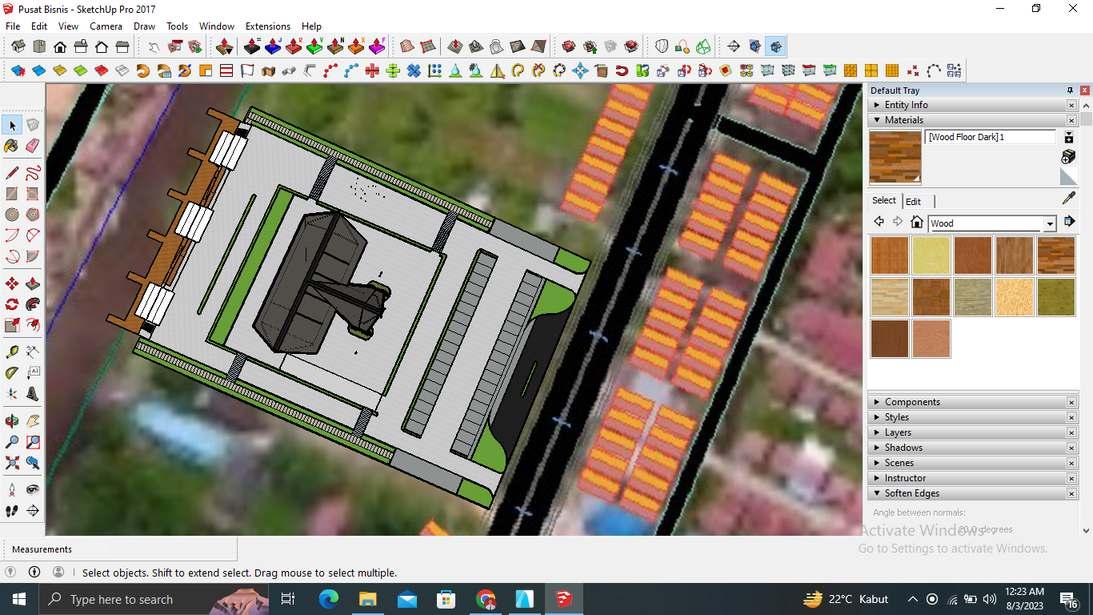Collapse the Materials panel
This screenshot has width=1093, height=615.
[x=903, y=120]
